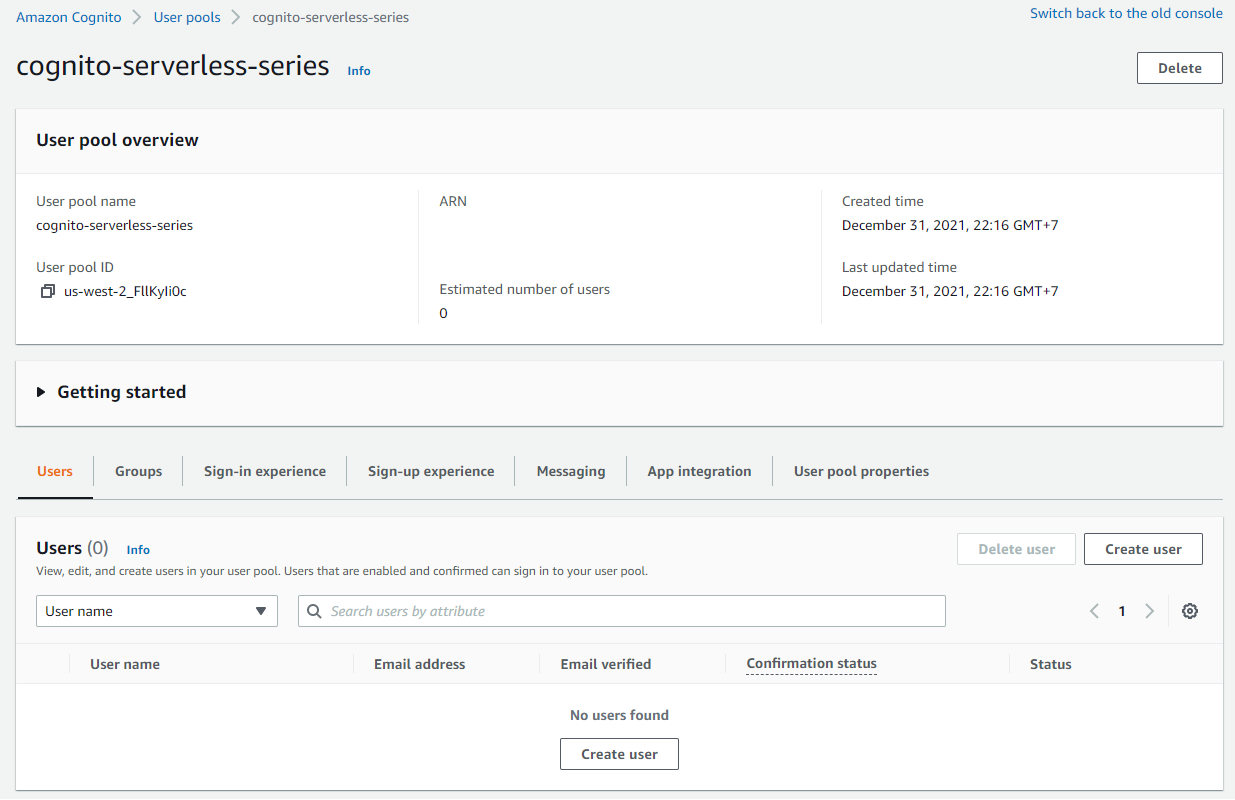1235x800 pixels.
Task: Switch to the Sign-in experience tab
Action: click(264, 470)
